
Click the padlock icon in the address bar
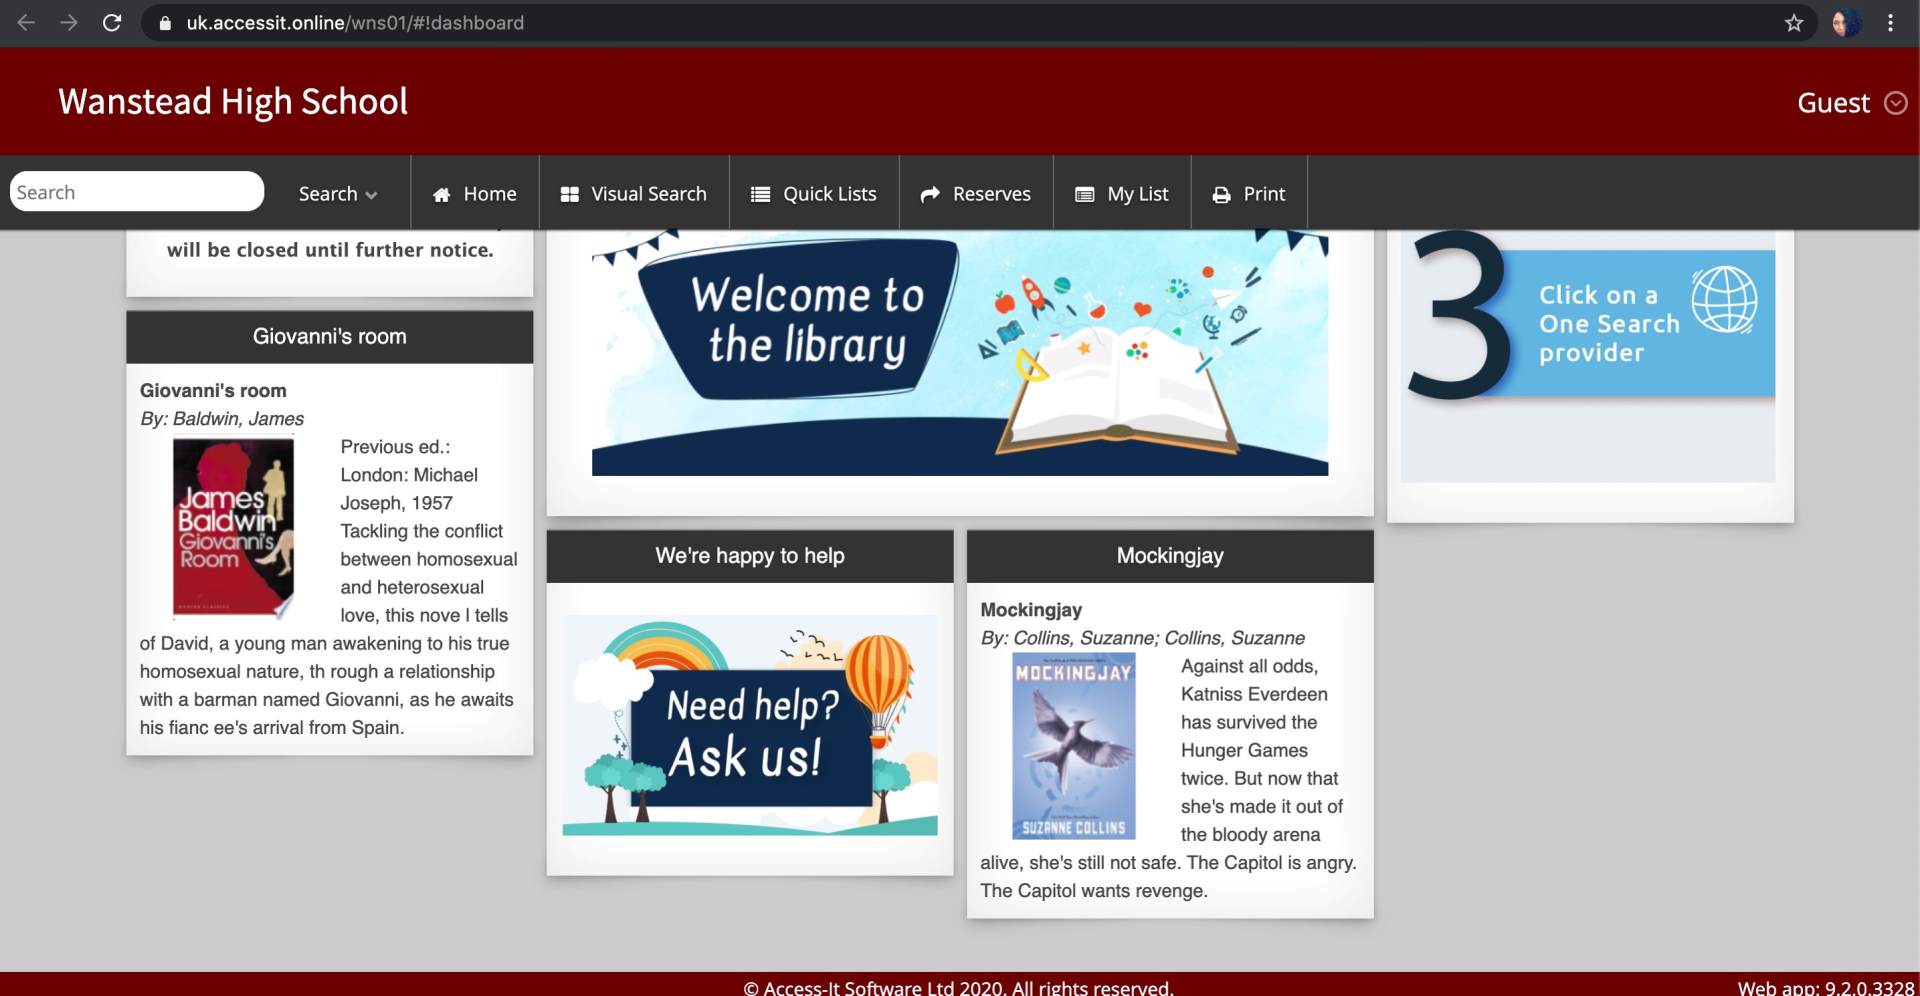pyautogui.click(x=165, y=23)
